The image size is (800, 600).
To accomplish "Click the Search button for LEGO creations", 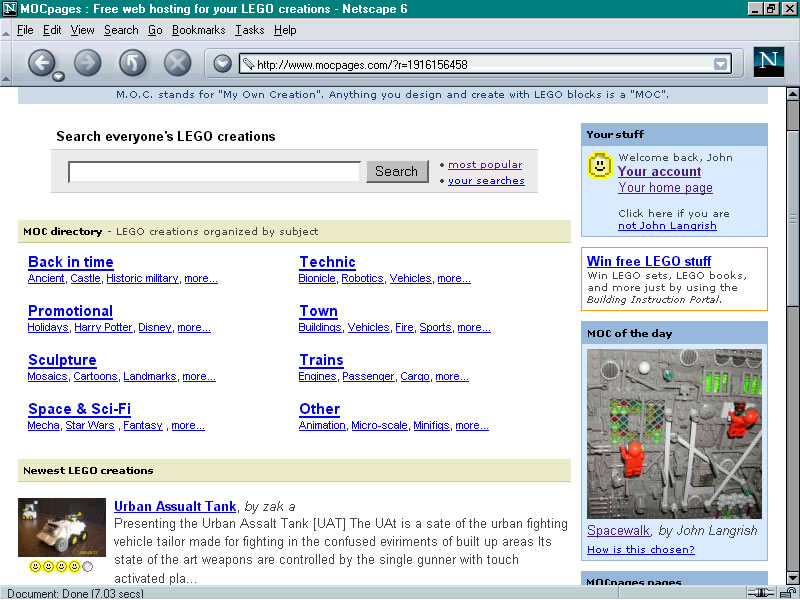I will pyautogui.click(x=397, y=171).
